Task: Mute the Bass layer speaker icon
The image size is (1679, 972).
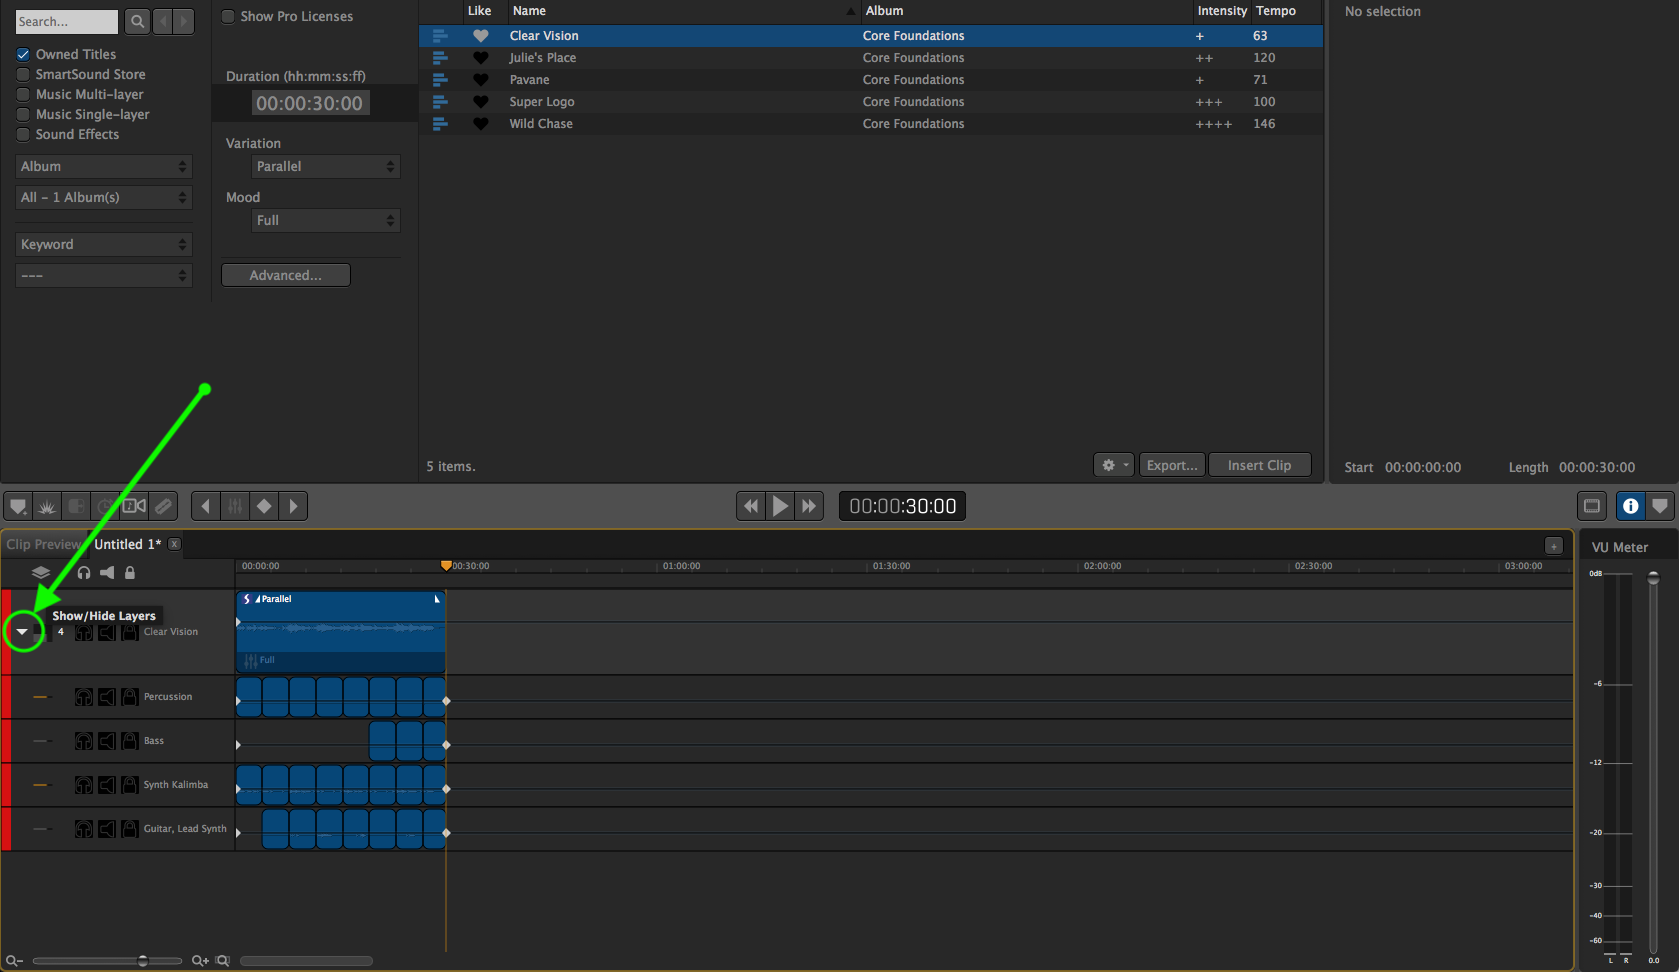Action: tap(107, 741)
